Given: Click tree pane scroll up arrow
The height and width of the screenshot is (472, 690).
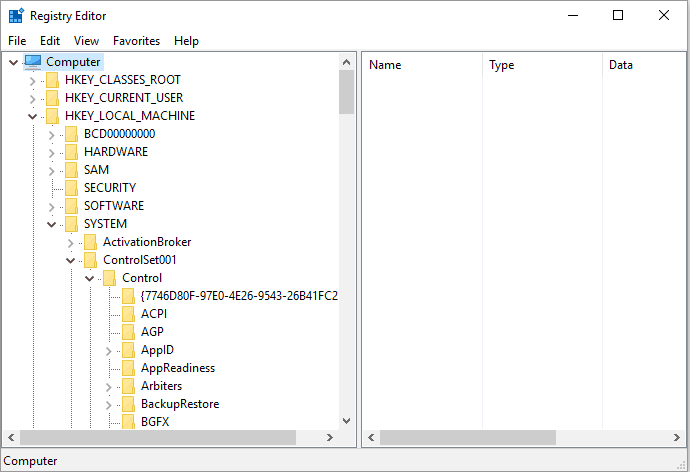Looking at the screenshot, I should [347, 62].
